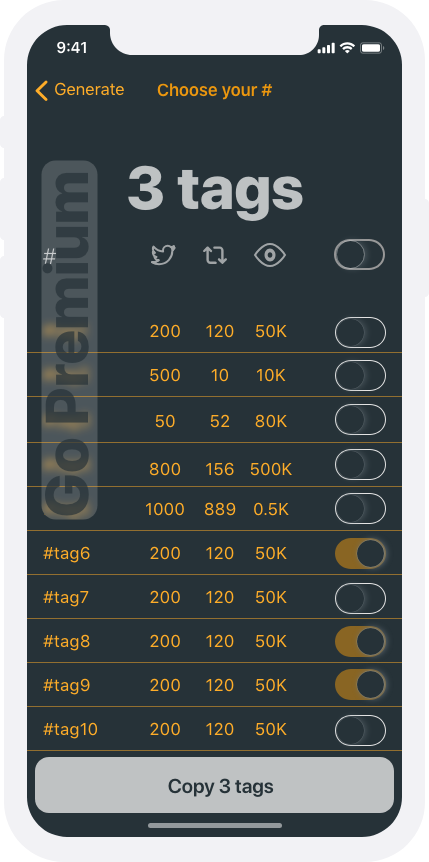Image resolution: width=429 pixels, height=862 pixels.
Task: Tap the eye views column icon
Action: (x=270, y=255)
